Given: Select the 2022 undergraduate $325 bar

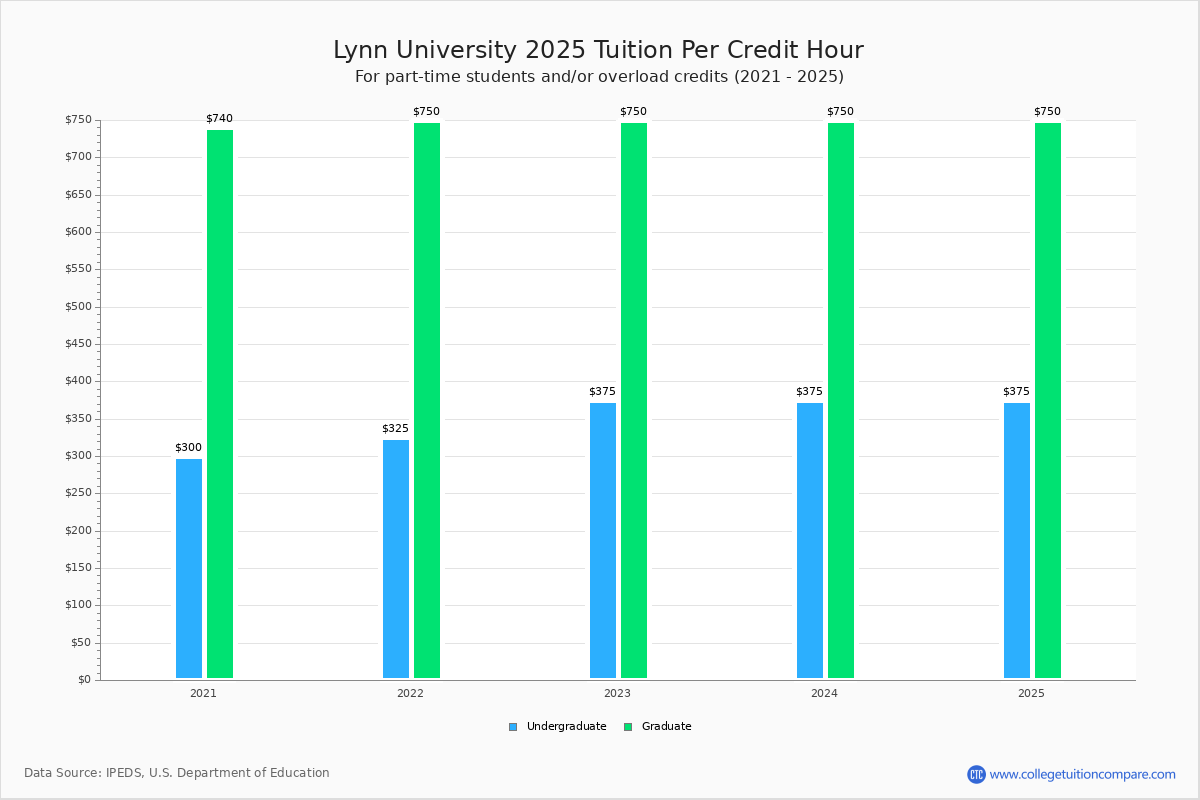Looking at the screenshot, I should coord(396,559).
